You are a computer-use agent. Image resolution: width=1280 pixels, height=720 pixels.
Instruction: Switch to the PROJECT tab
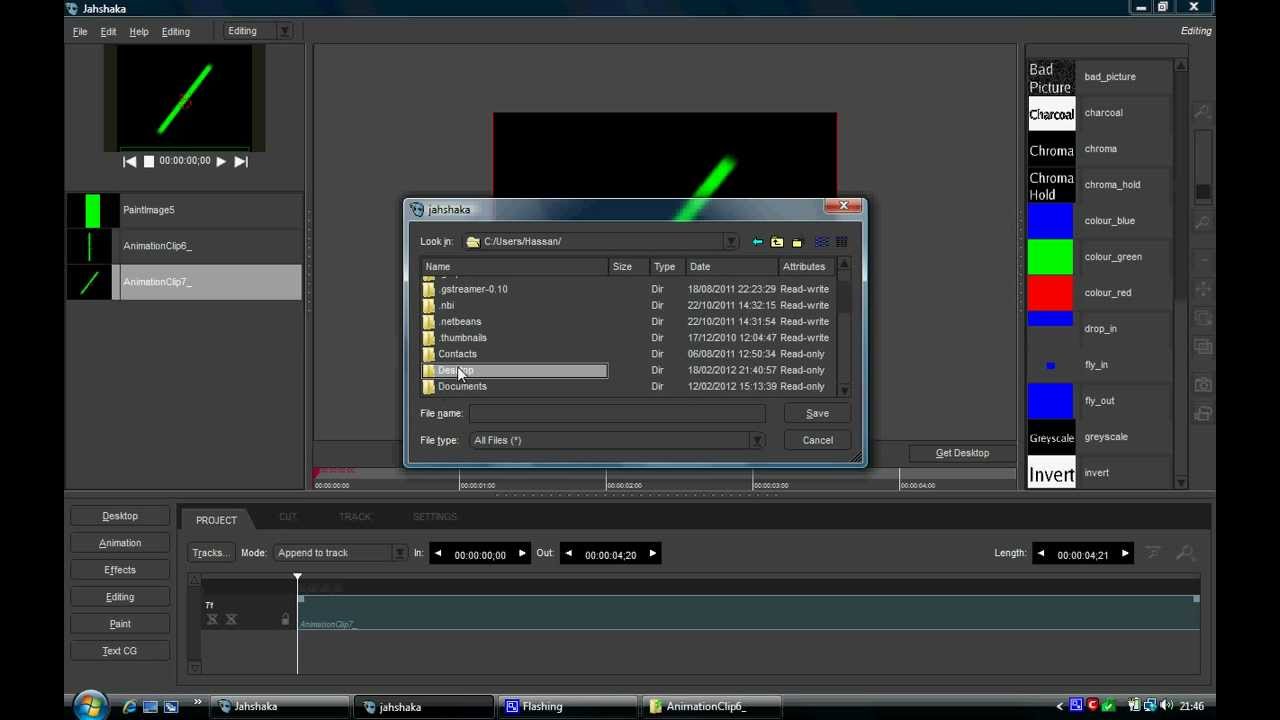click(216, 519)
